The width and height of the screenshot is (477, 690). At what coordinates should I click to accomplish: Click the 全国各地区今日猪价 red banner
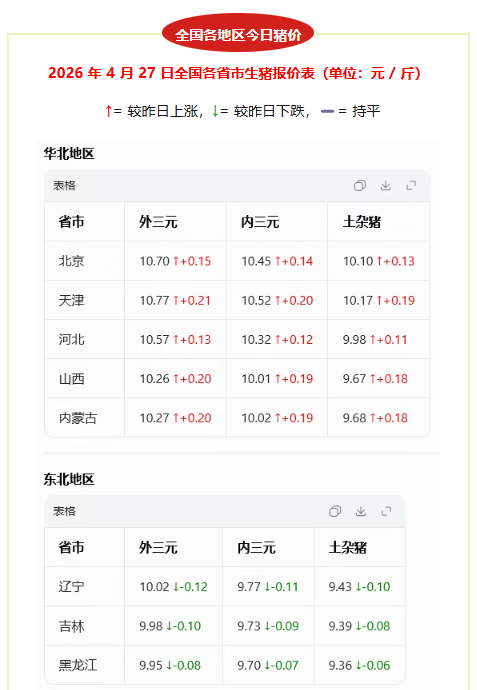pos(238,34)
